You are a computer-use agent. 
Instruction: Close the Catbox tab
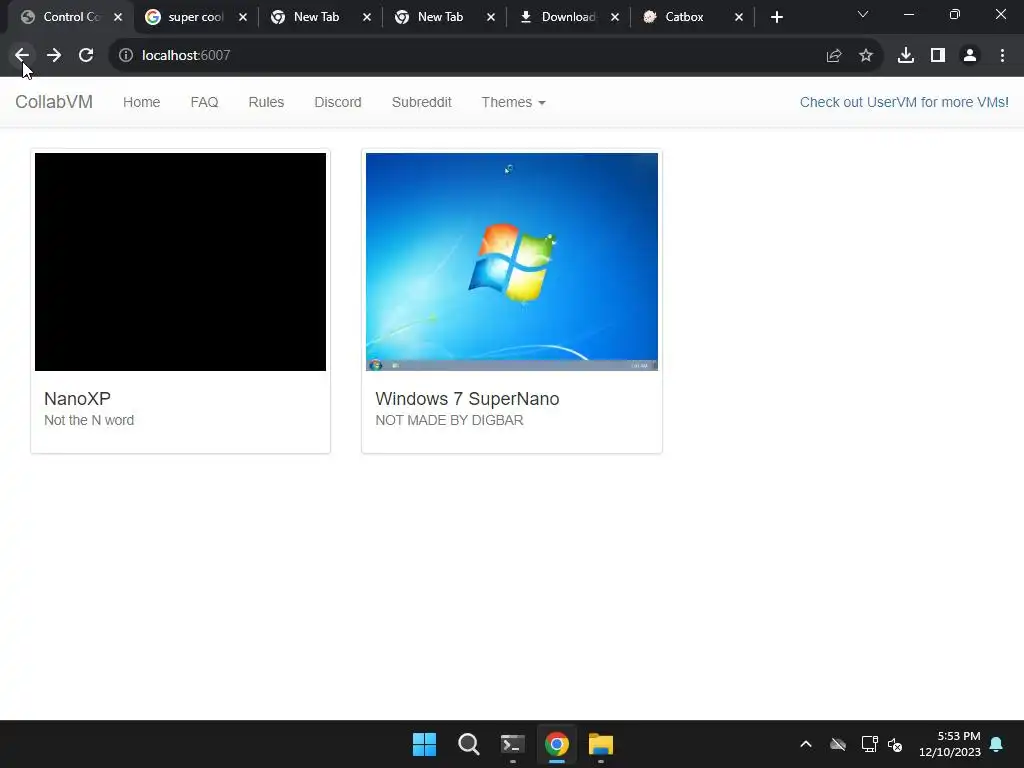pyautogui.click(x=739, y=18)
